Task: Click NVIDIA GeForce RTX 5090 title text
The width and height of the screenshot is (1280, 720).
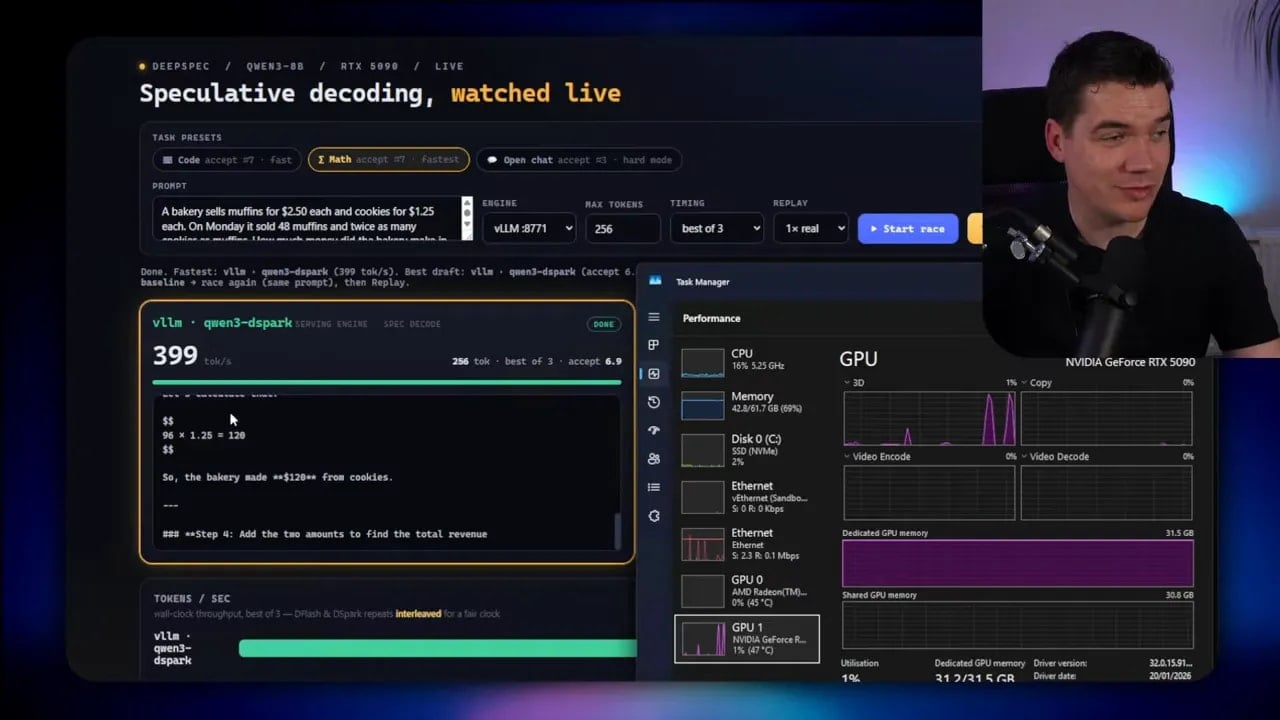Action: tap(1130, 362)
